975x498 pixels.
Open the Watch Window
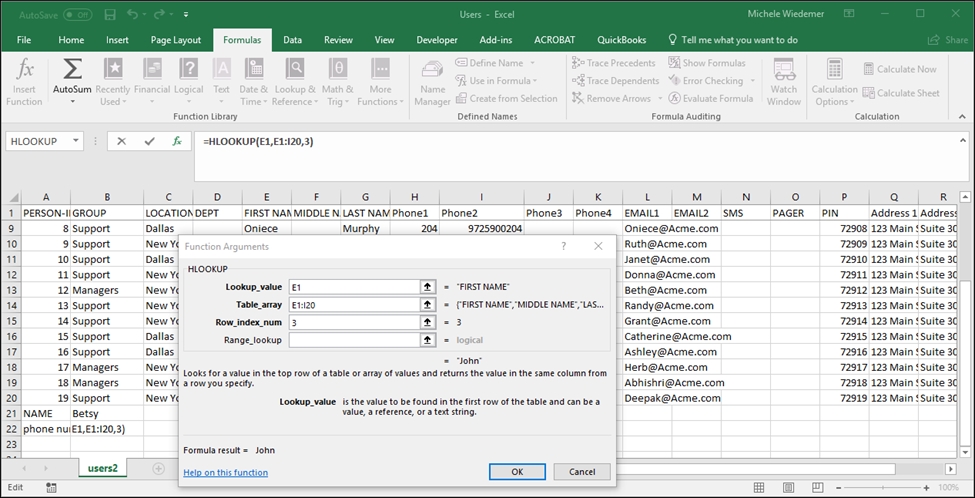[x=783, y=82]
